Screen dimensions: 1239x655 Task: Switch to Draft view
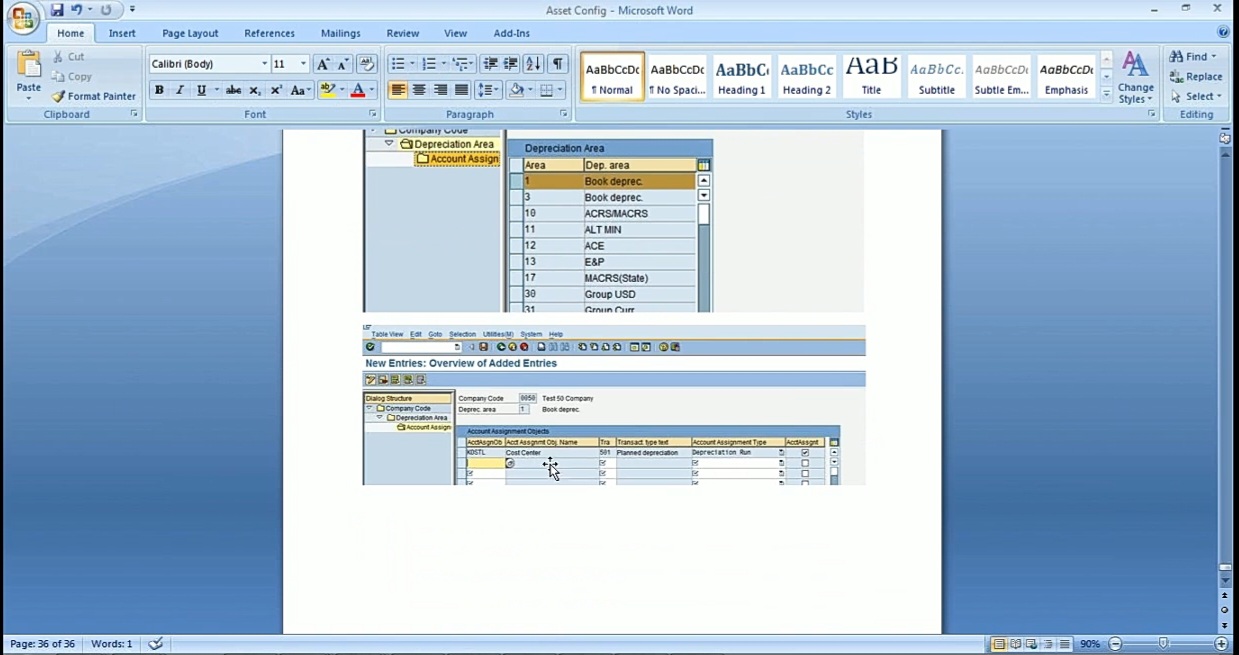pyautogui.click(x=1065, y=644)
